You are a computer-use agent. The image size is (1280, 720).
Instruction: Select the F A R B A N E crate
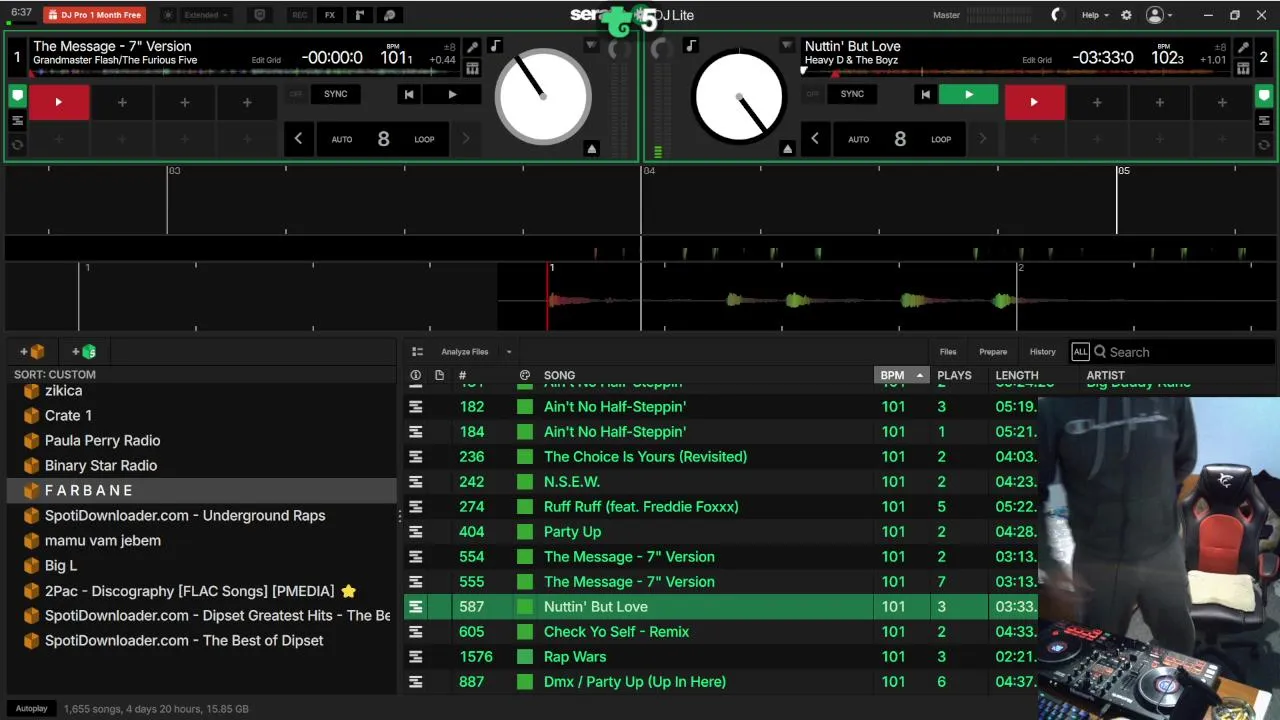point(202,491)
